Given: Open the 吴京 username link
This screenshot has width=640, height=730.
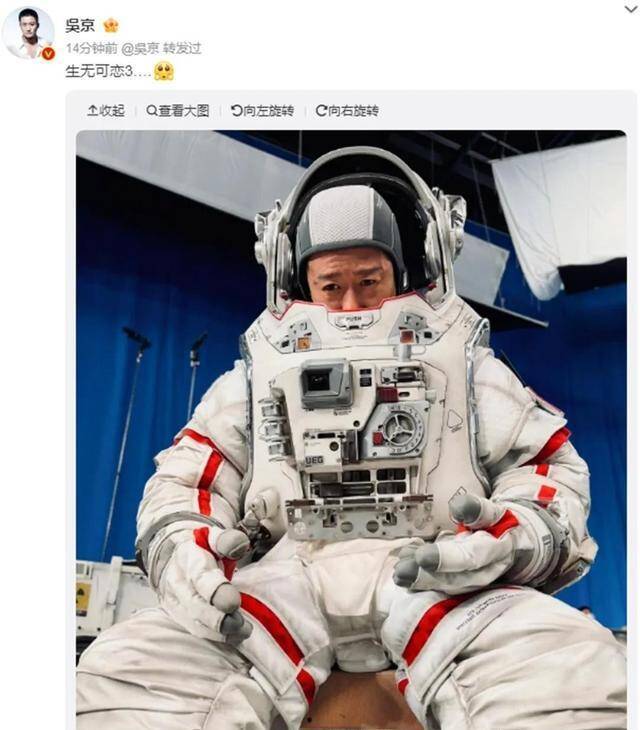Looking at the screenshot, I should tap(80, 25).
